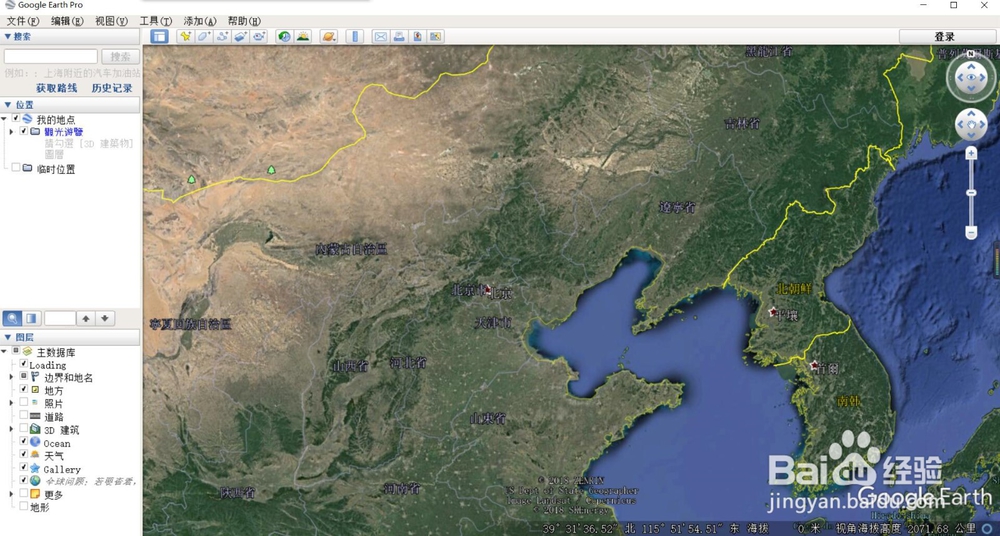Click the 获取路线 link
The height and width of the screenshot is (536, 1000).
point(57,88)
